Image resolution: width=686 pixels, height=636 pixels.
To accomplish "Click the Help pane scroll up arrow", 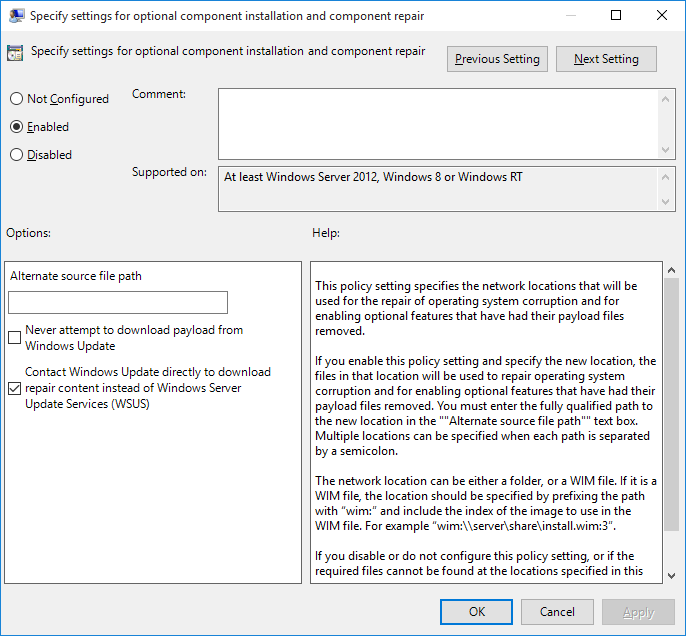I will coord(670,271).
